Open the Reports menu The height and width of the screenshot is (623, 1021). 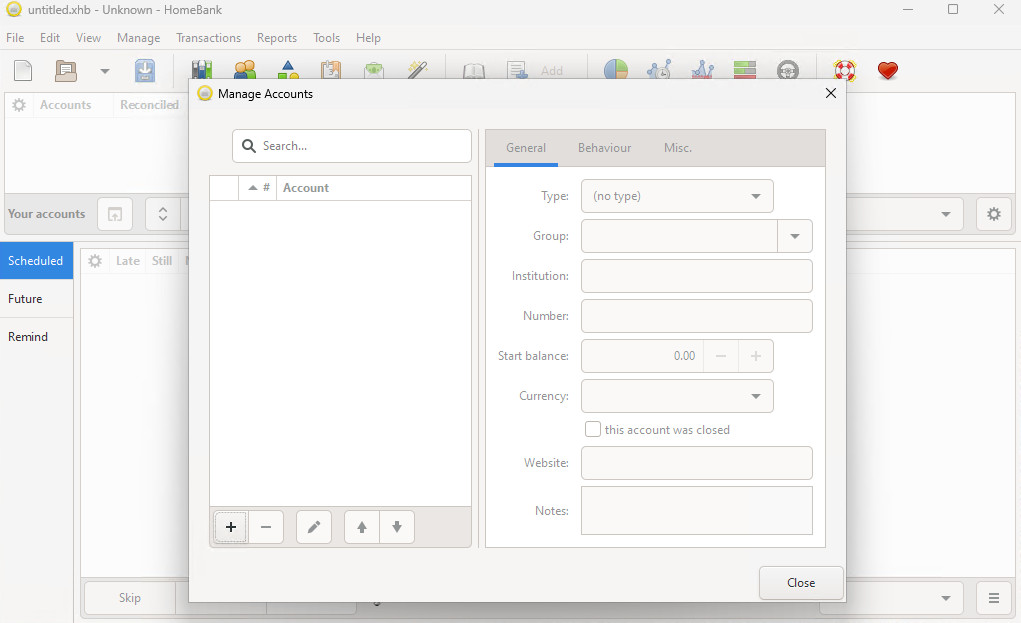[x=277, y=38]
